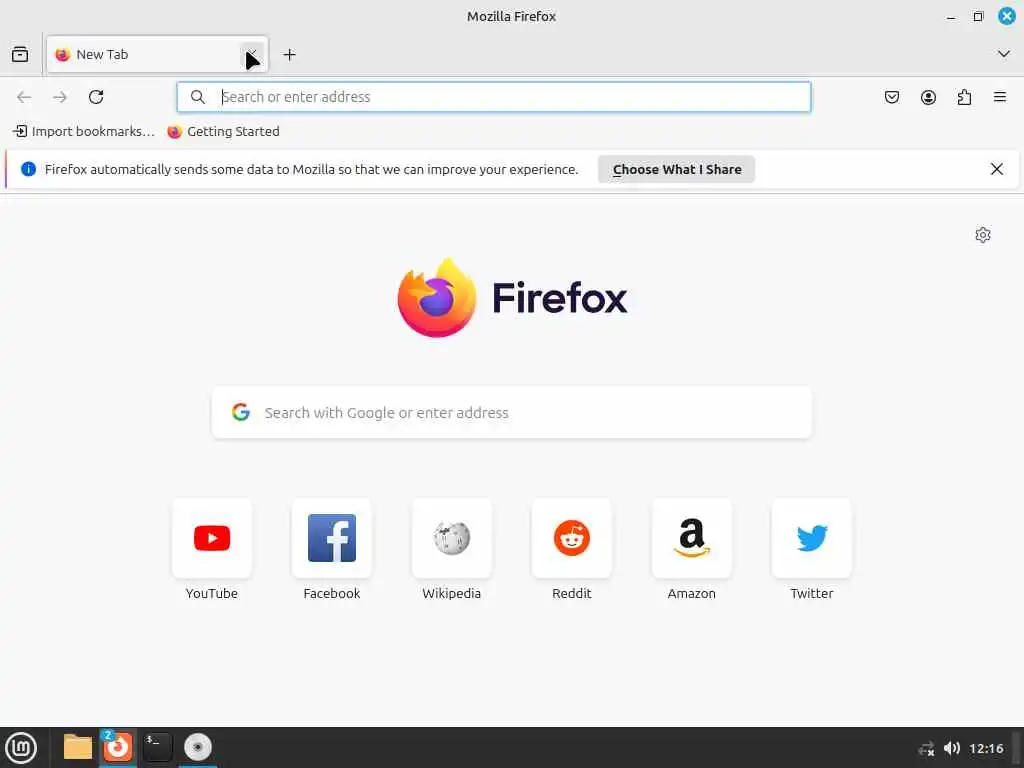This screenshot has width=1024, height=768.
Task: Open the Terminal from taskbar
Action: click(157, 747)
